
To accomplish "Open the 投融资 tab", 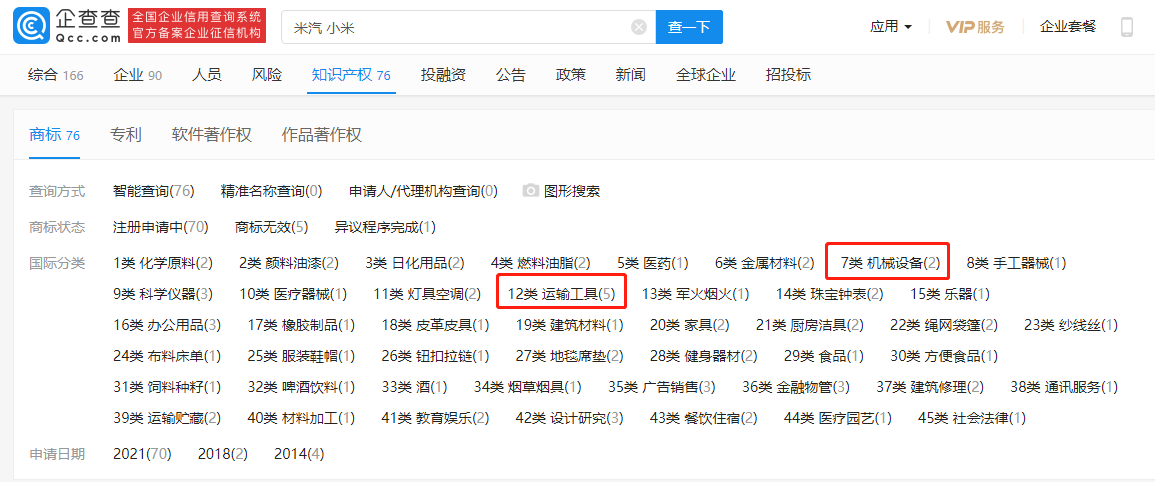I will tap(443, 74).
